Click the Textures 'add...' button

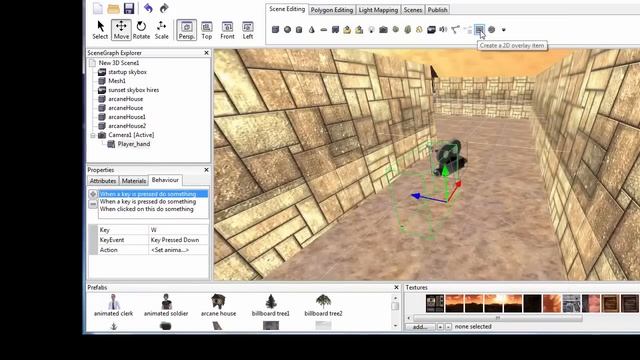420,327
